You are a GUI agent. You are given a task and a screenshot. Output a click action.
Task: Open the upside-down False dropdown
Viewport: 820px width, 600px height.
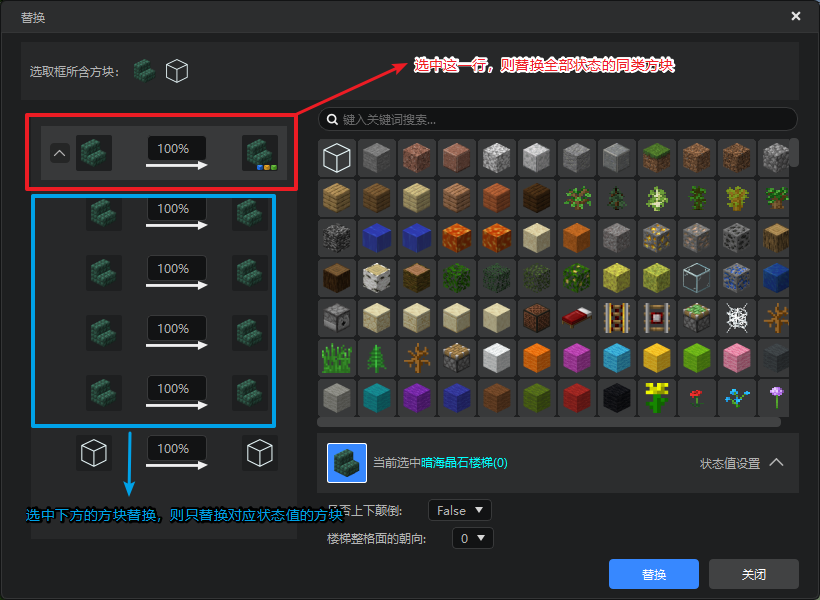460,510
